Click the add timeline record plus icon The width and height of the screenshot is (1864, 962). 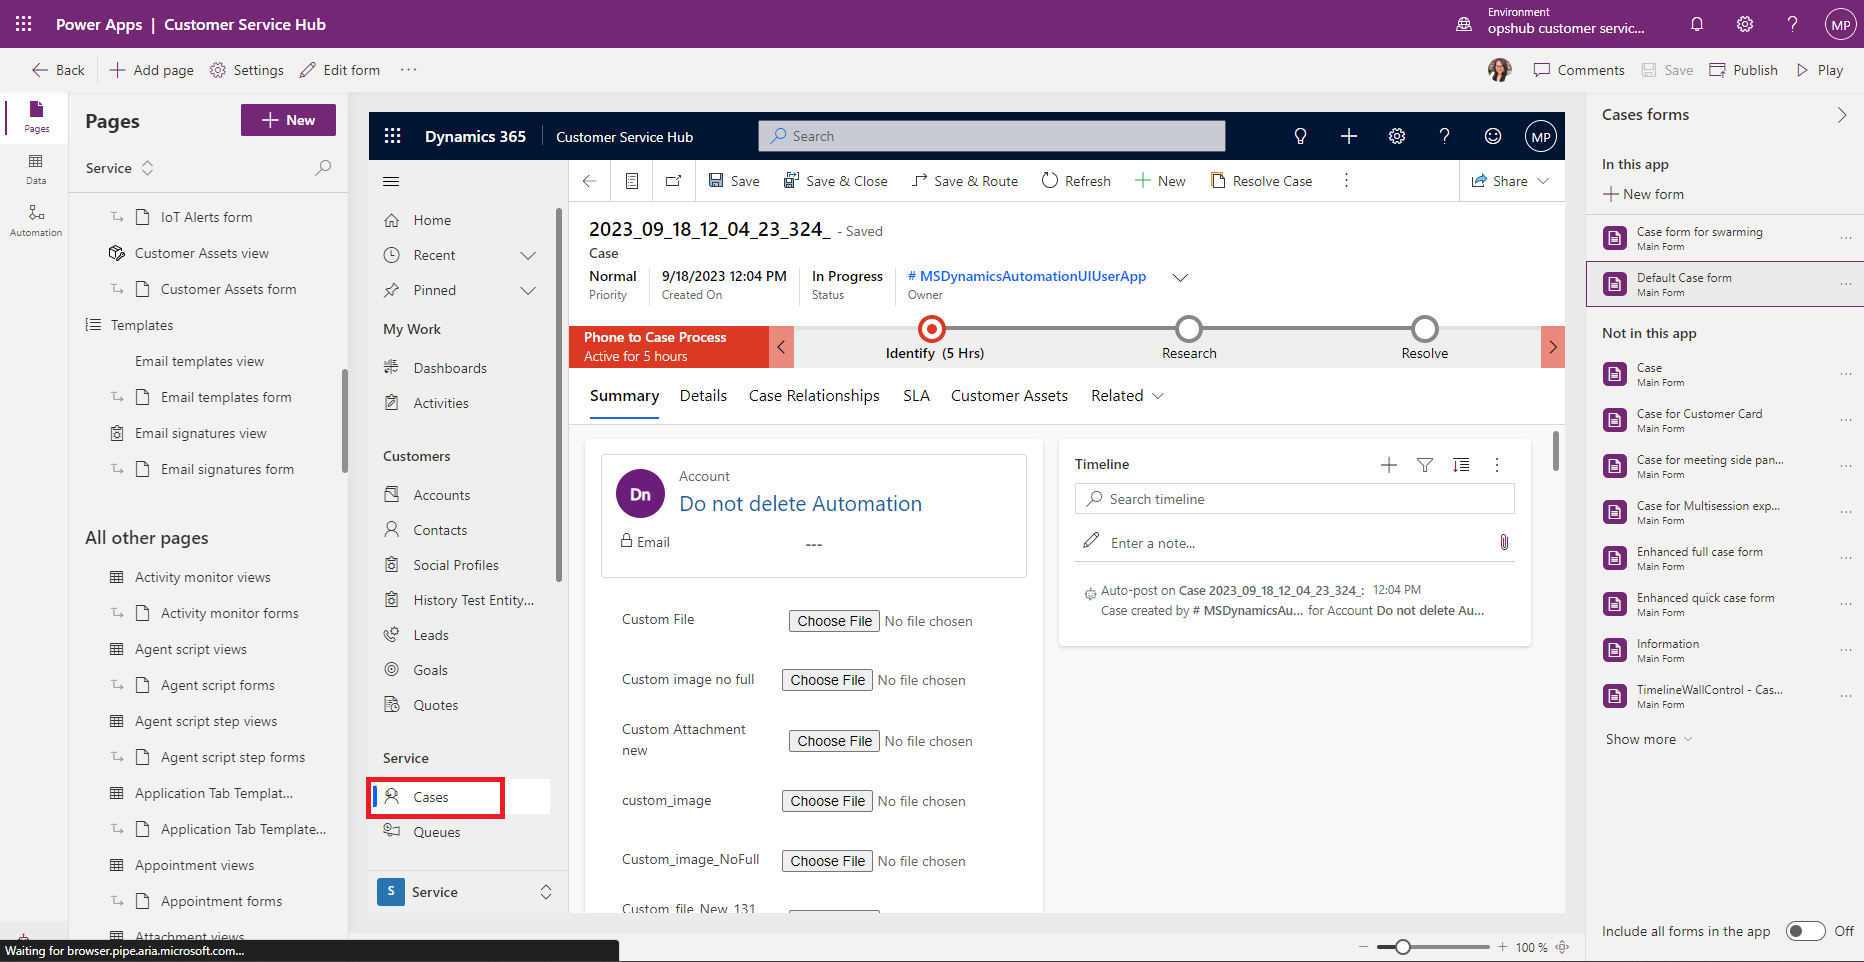point(1389,465)
